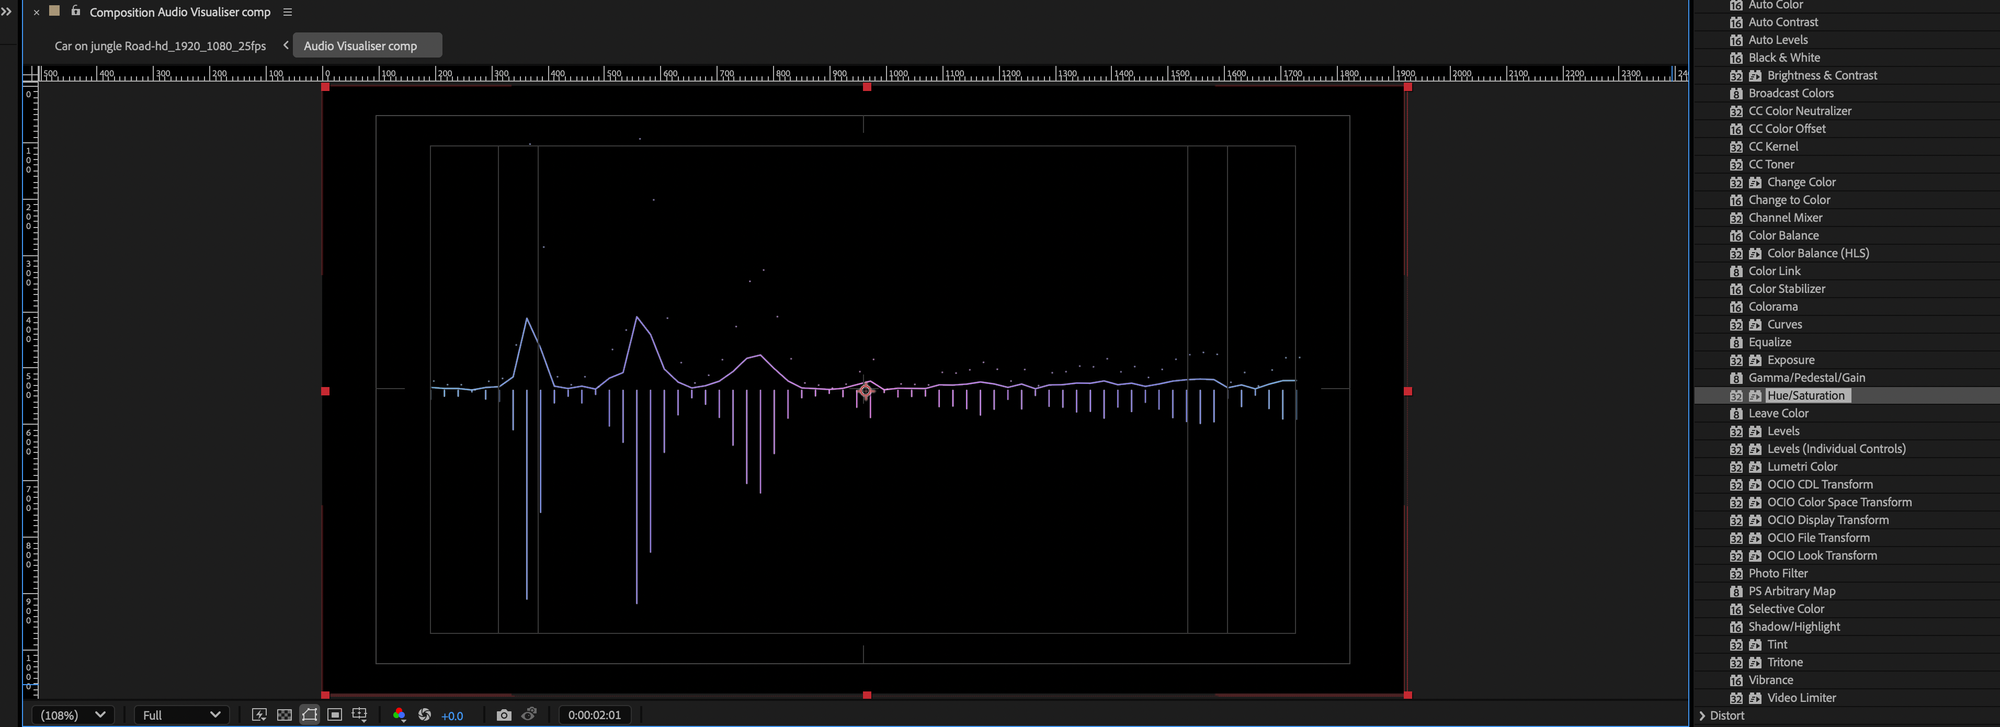
Task: Click the current time 0:00:02:01 display
Action: point(594,715)
